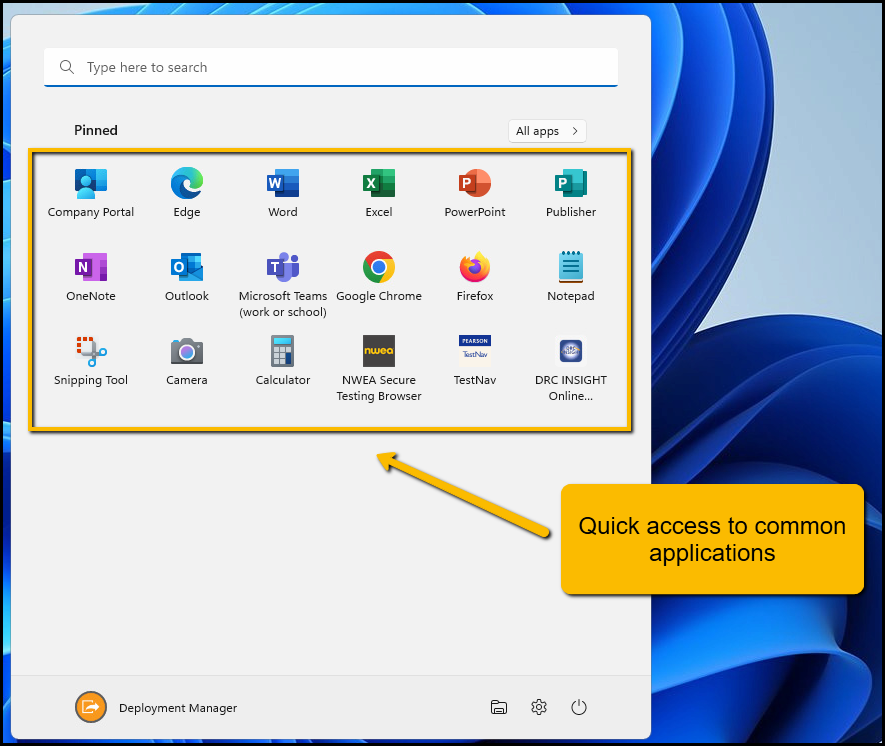Launch Excel from pinned apps

click(379, 192)
